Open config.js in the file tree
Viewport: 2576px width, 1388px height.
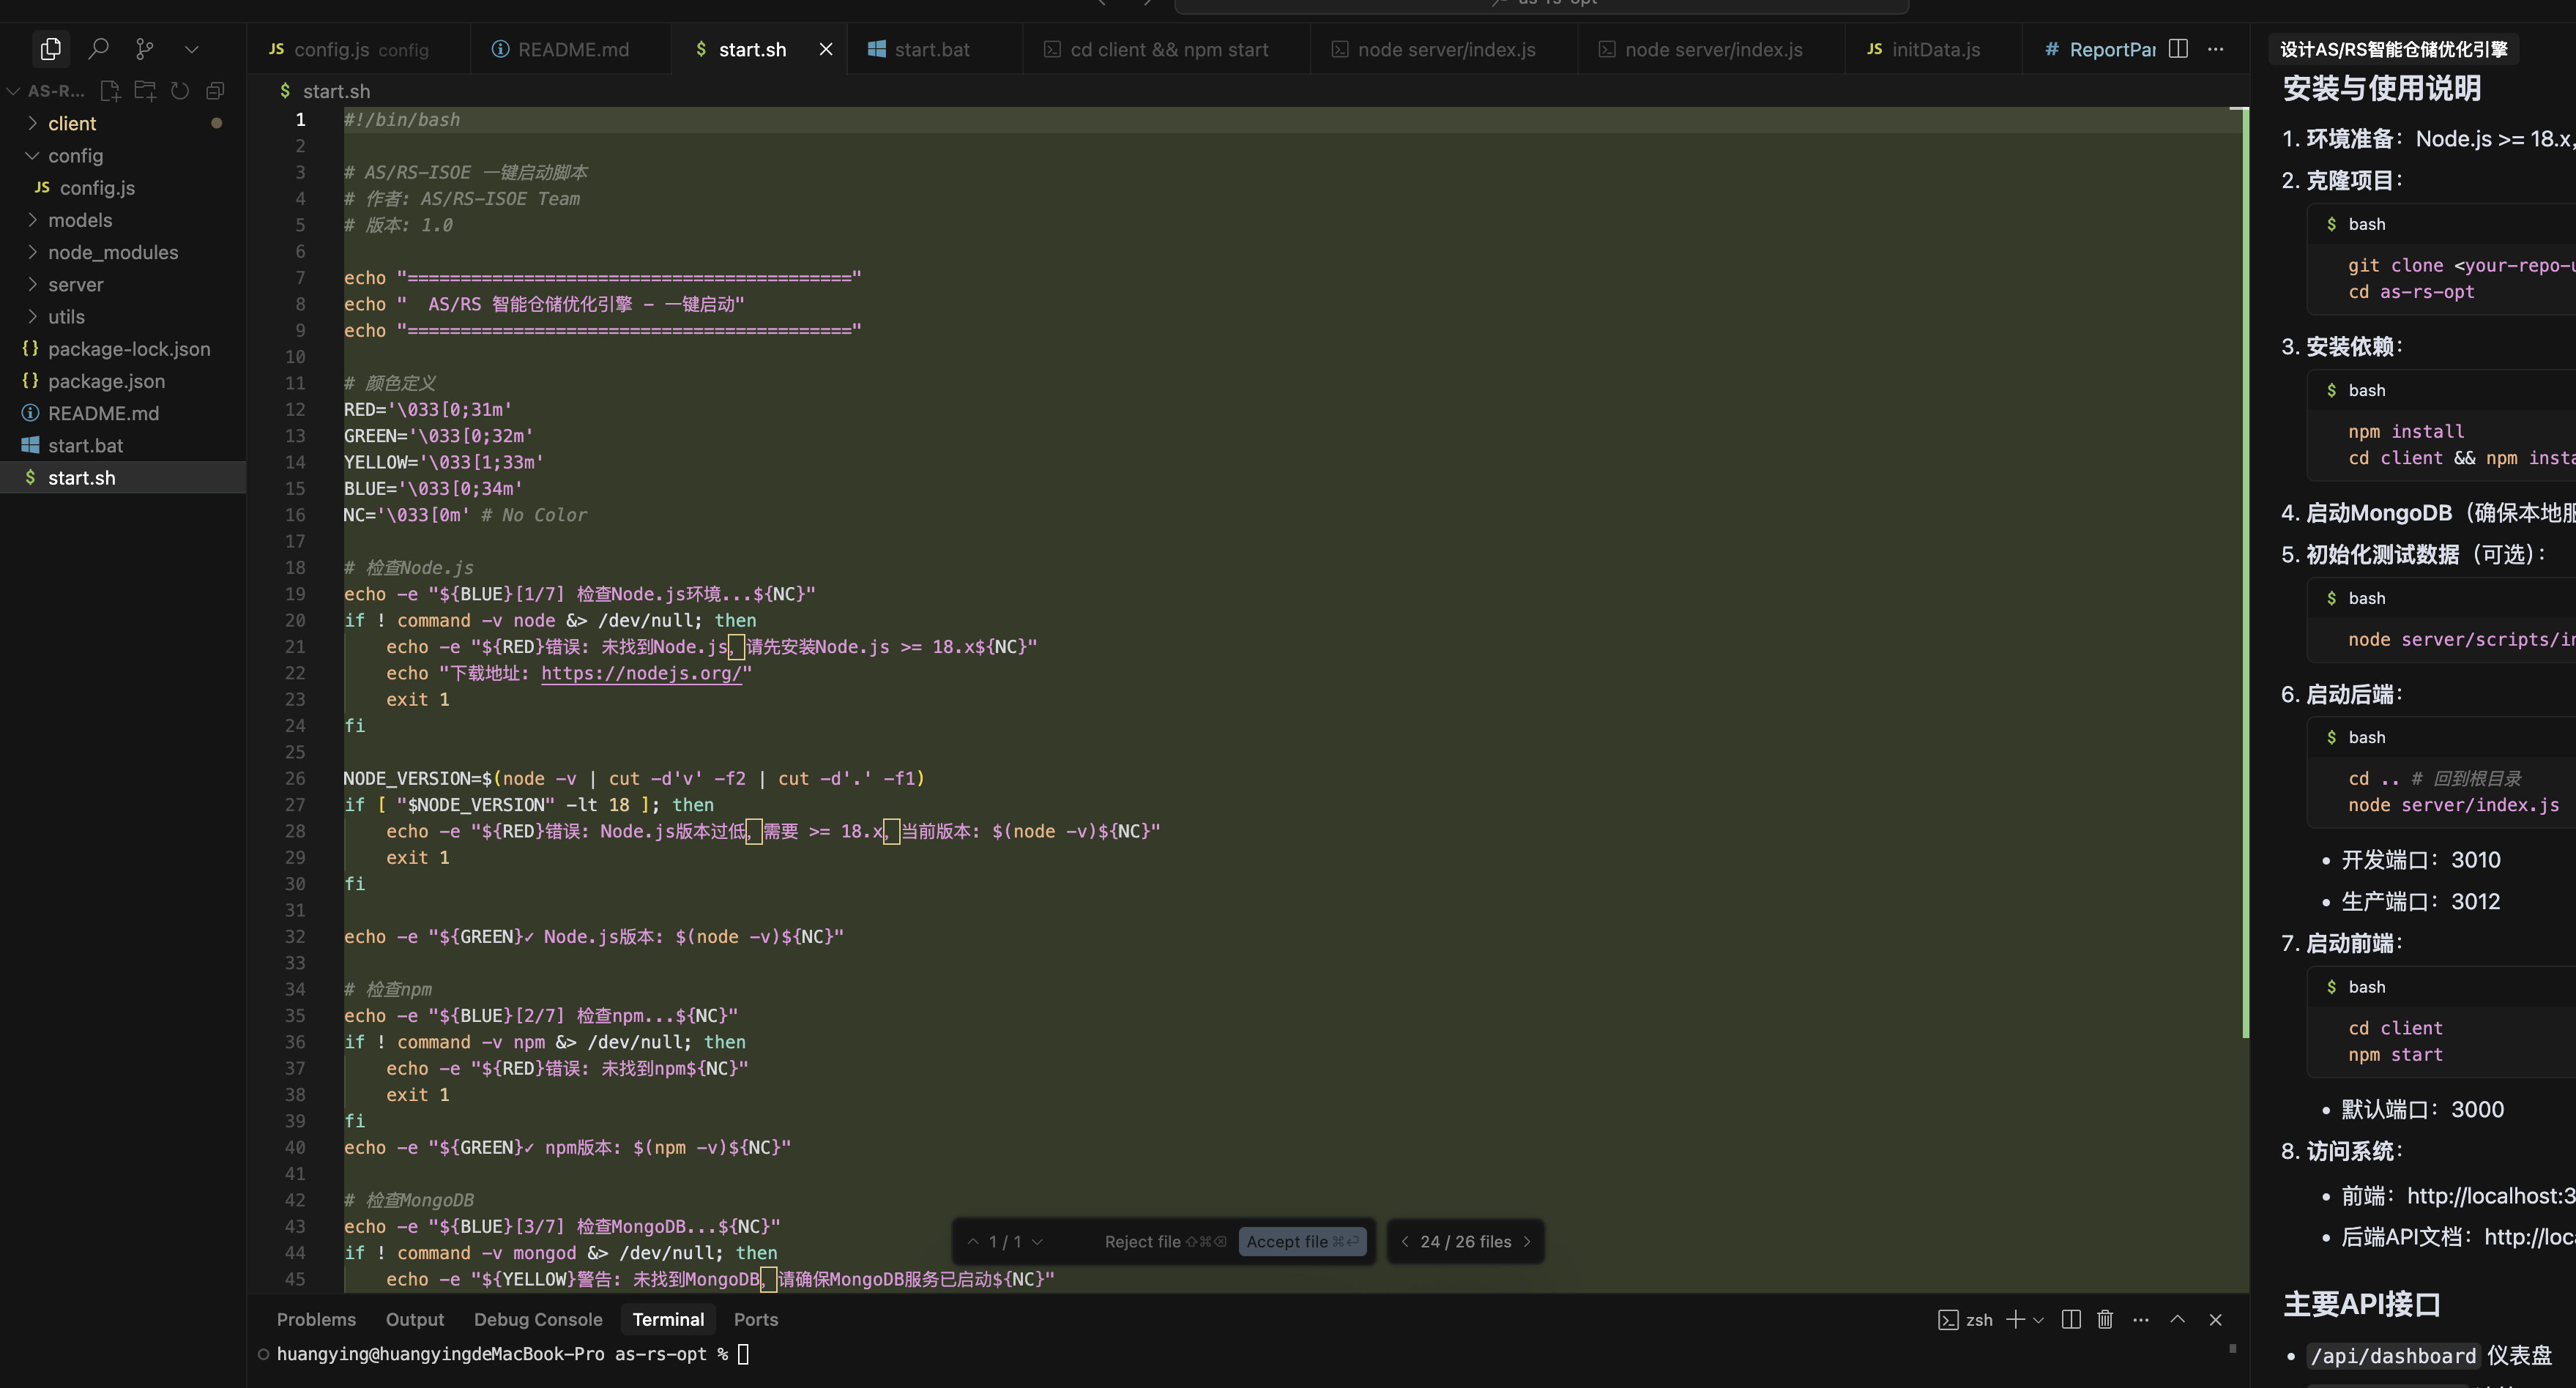[x=97, y=187]
